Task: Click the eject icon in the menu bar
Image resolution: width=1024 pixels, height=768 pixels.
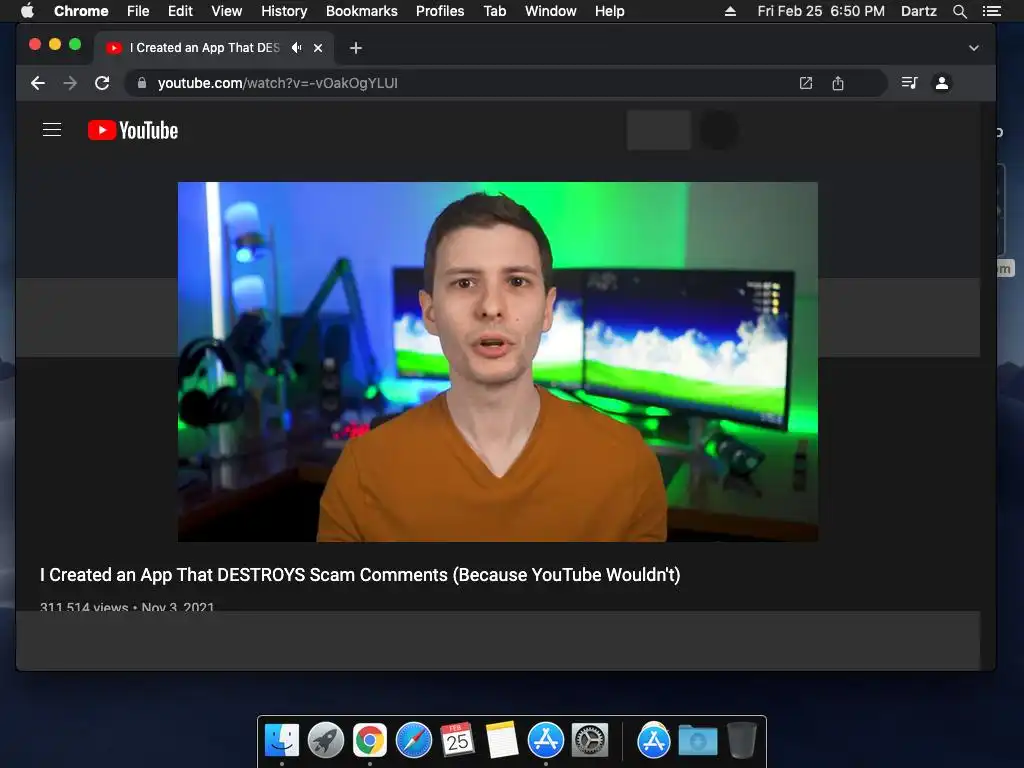Action: (730, 11)
